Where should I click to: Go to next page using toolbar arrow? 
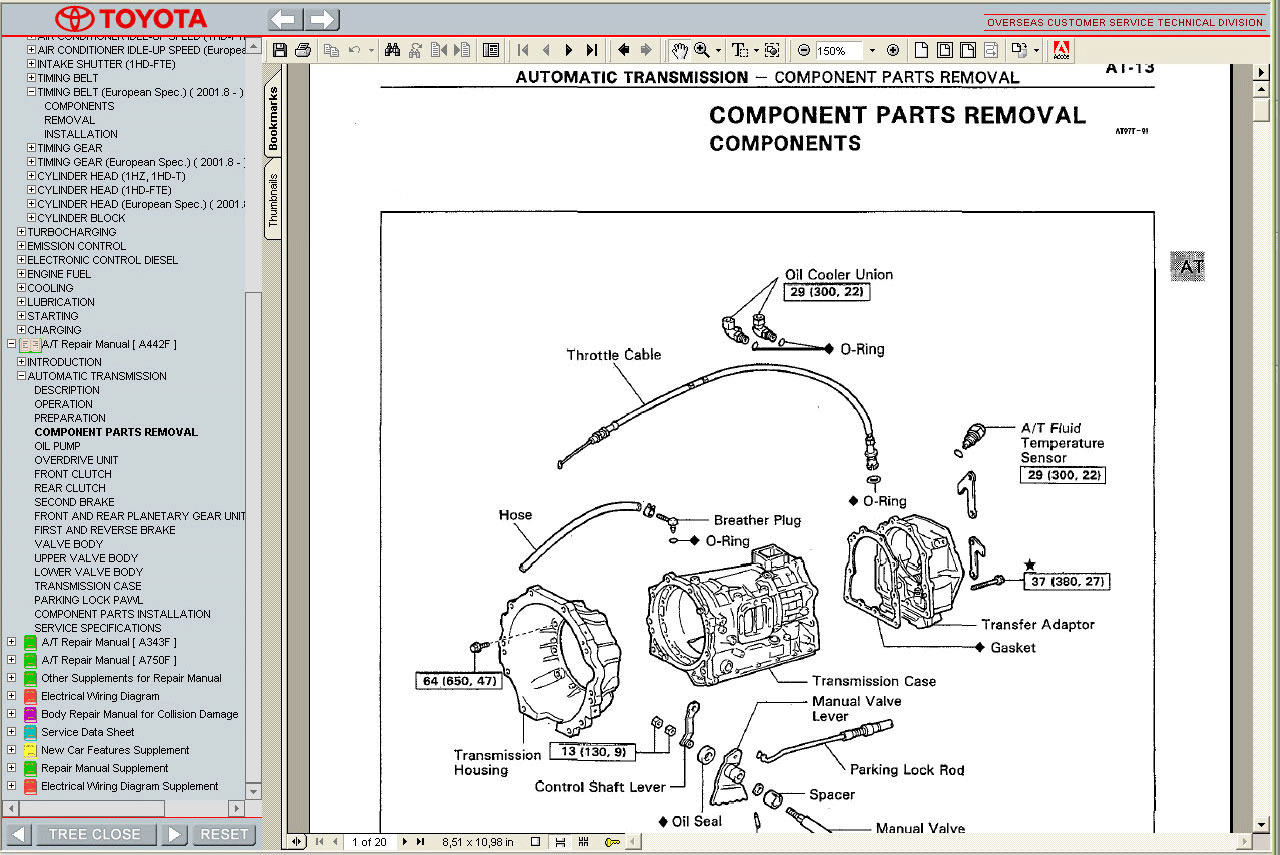(x=569, y=50)
